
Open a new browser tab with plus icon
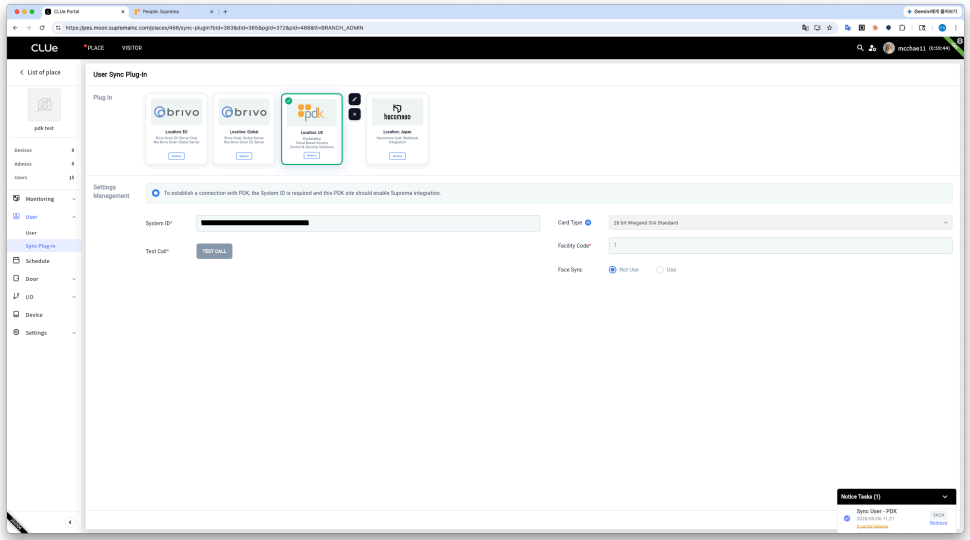[x=225, y=12]
